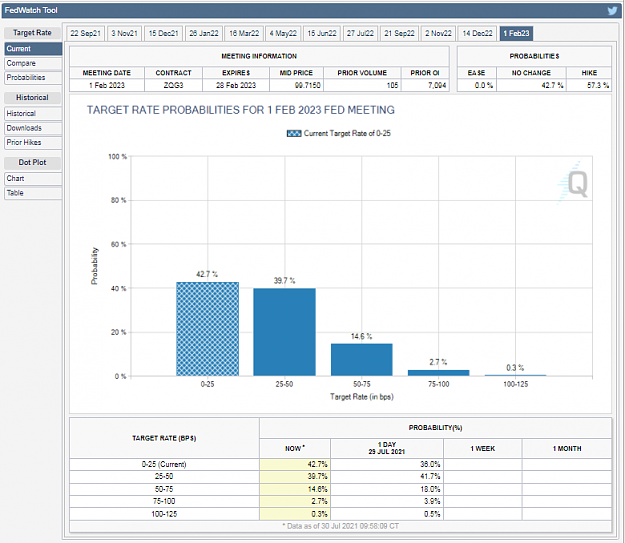Screen dimensions: 625x543
Task: Click the hatched 0-25 bar in chart
Action: [208, 329]
